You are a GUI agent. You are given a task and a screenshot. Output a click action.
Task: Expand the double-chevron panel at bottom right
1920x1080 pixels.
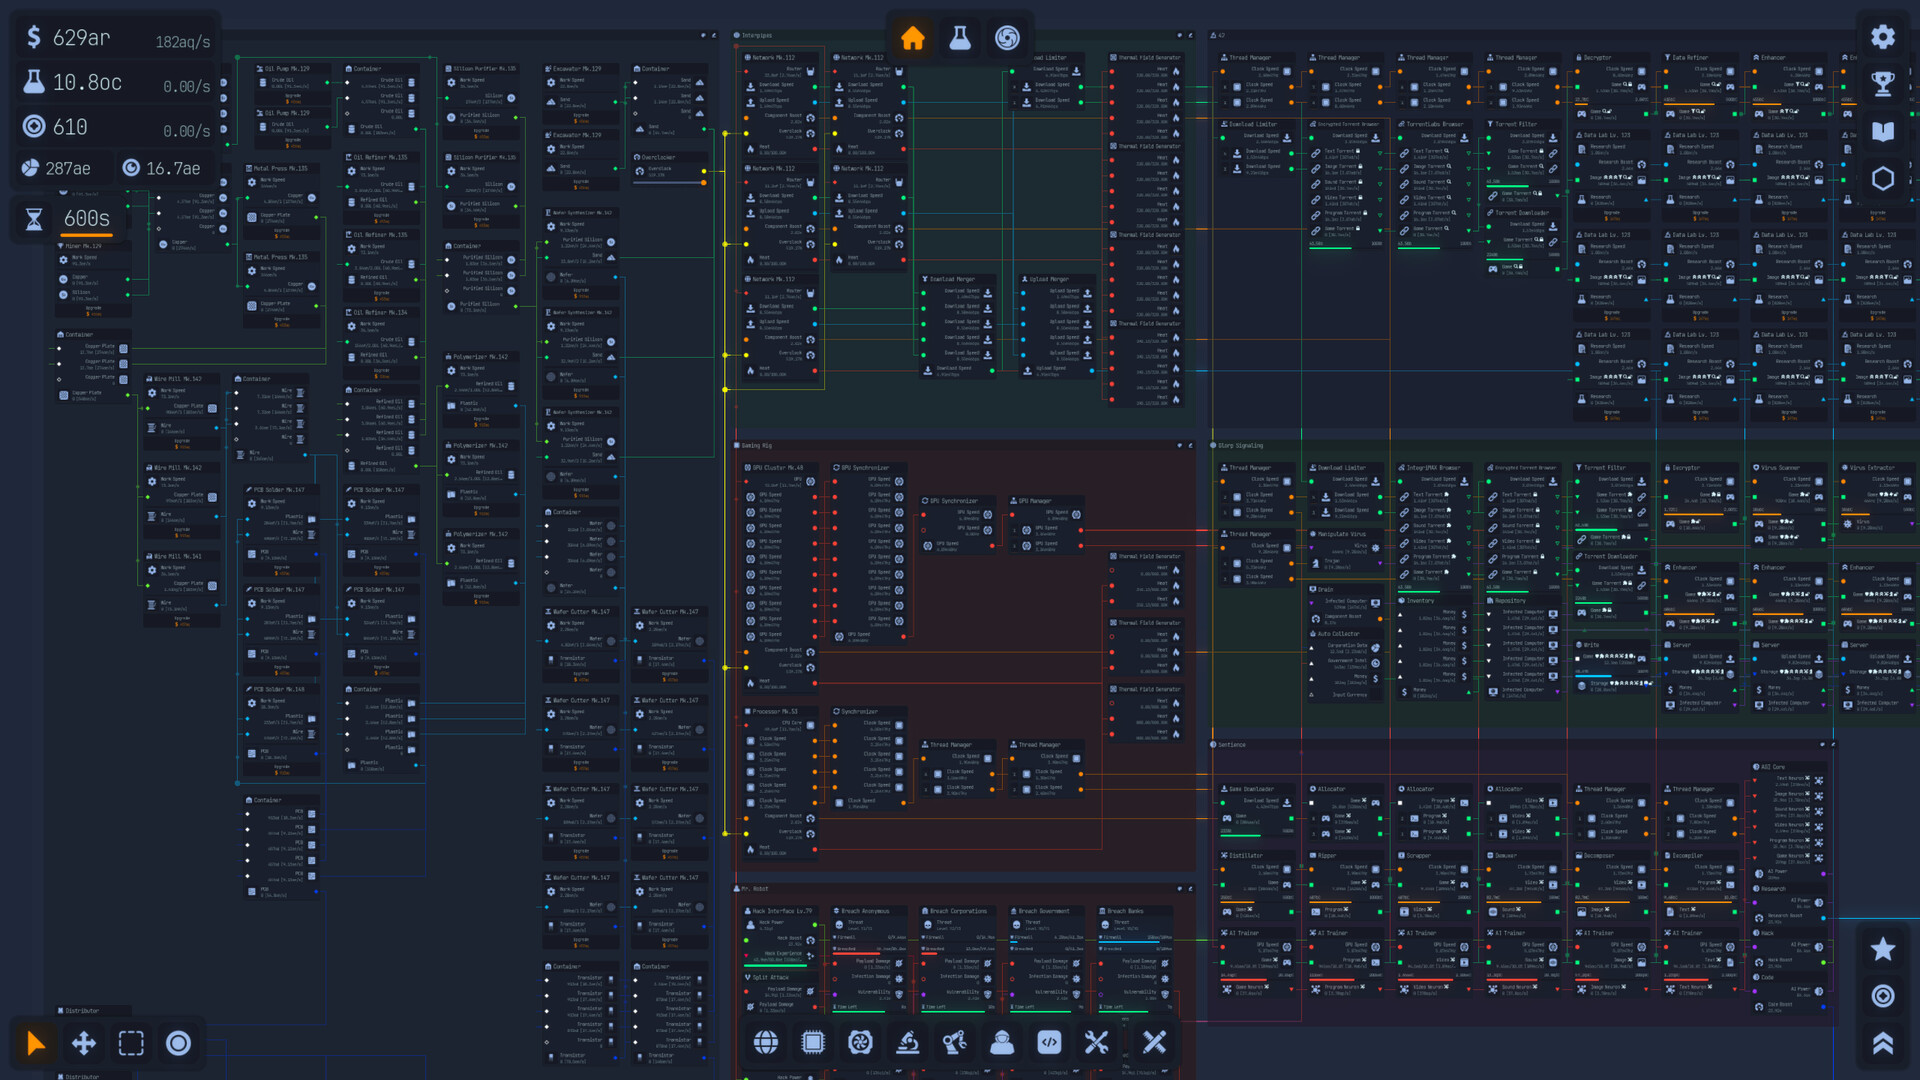point(1882,1044)
